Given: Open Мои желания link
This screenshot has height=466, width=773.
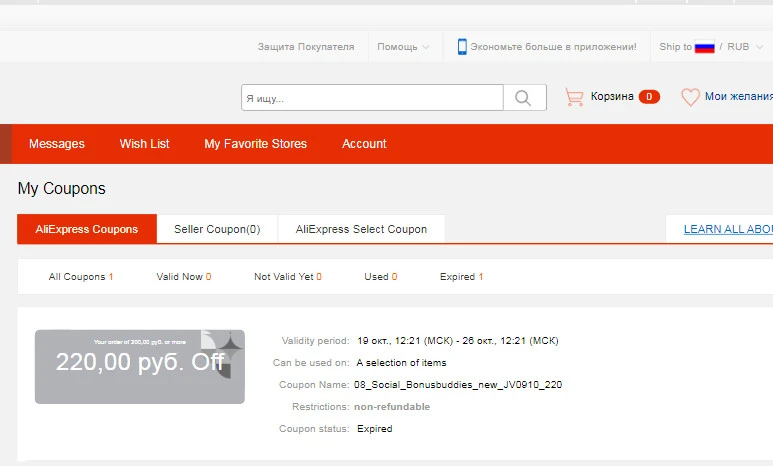Looking at the screenshot, I should click(x=738, y=96).
